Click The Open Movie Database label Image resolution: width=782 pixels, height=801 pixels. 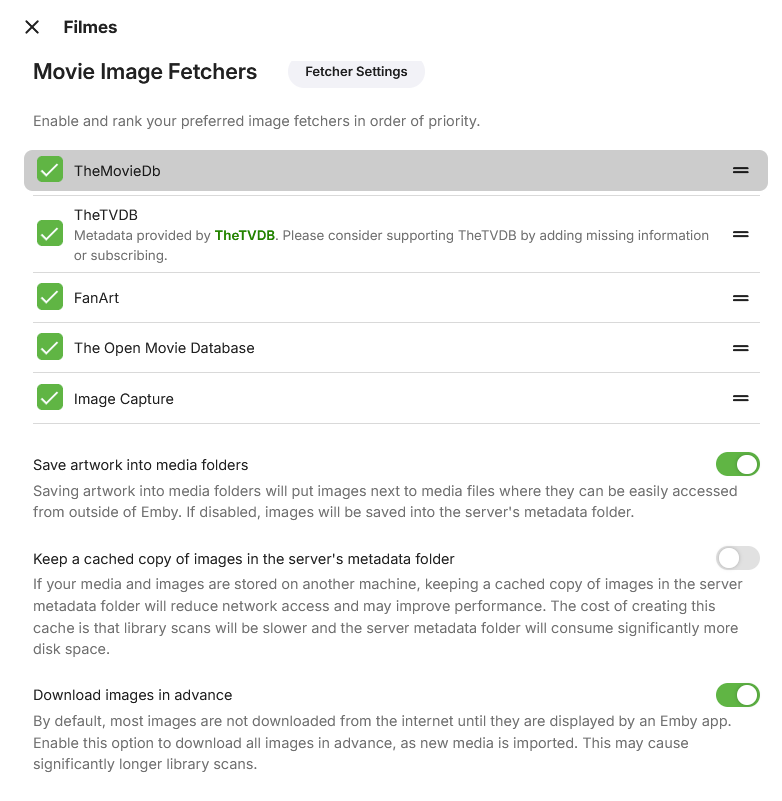click(164, 348)
